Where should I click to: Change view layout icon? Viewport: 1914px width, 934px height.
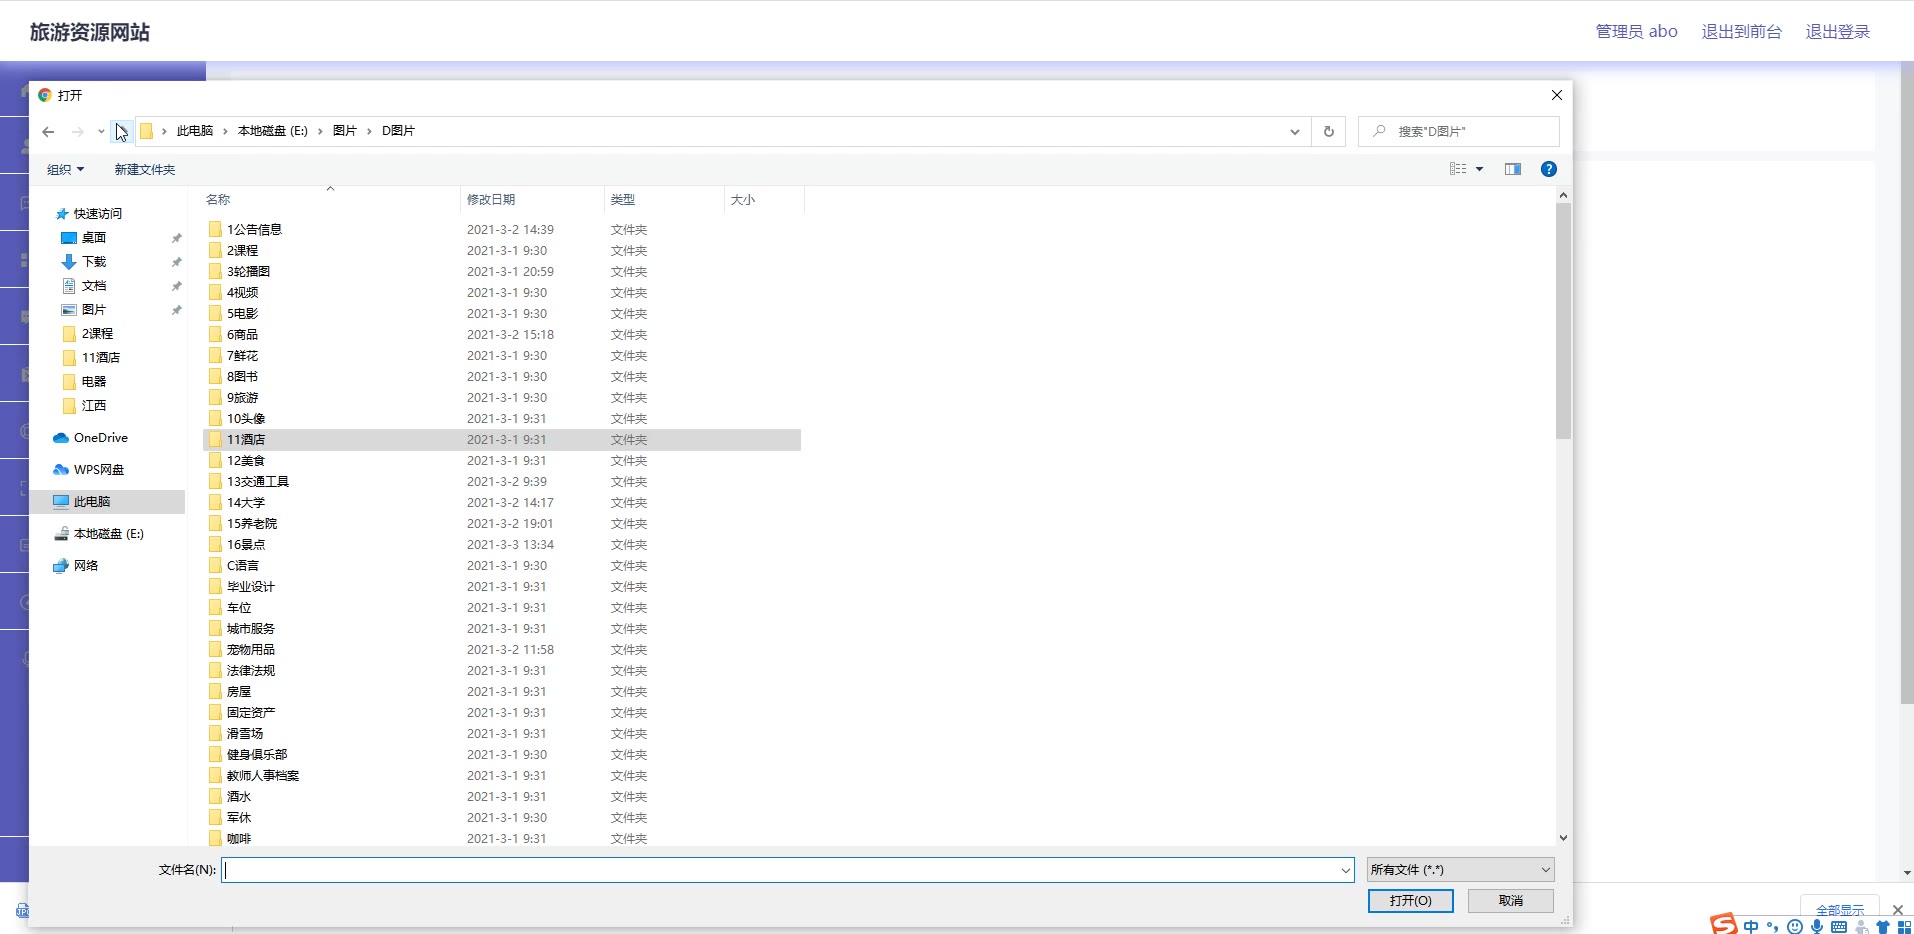pyautogui.click(x=1458, y=169)
